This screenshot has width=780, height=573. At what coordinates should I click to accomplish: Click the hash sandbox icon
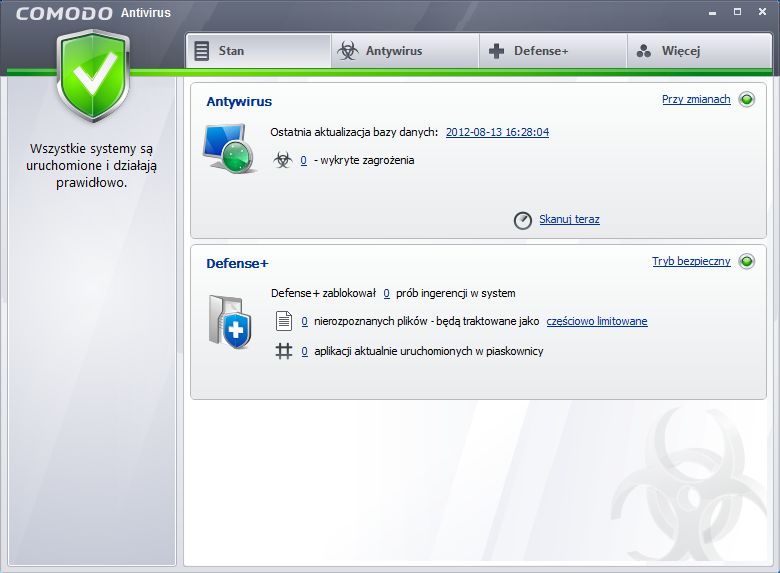coord(284,351)
